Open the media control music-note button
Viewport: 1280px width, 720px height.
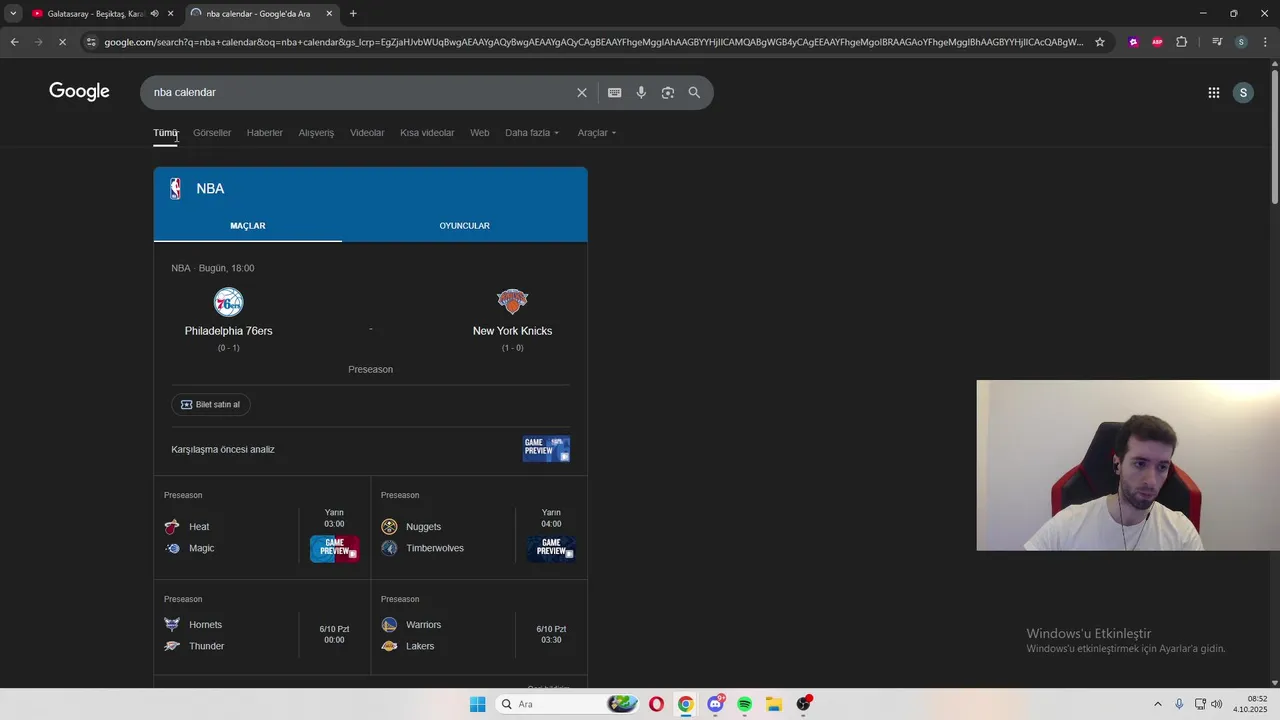click(1217, 42)
